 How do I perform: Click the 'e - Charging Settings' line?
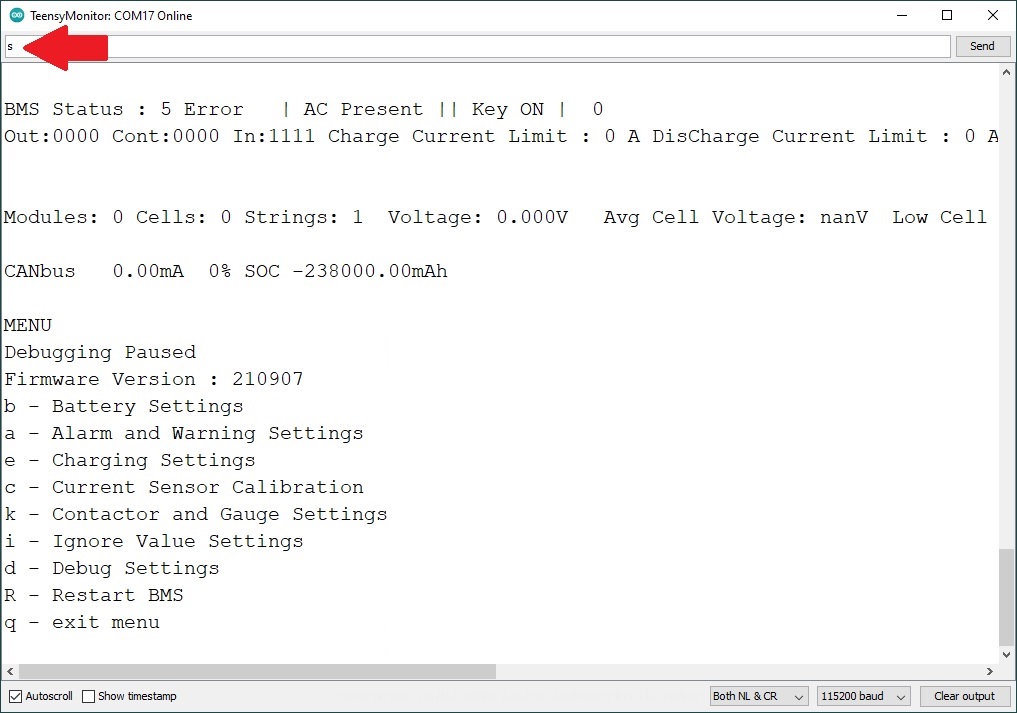point(130,461)
